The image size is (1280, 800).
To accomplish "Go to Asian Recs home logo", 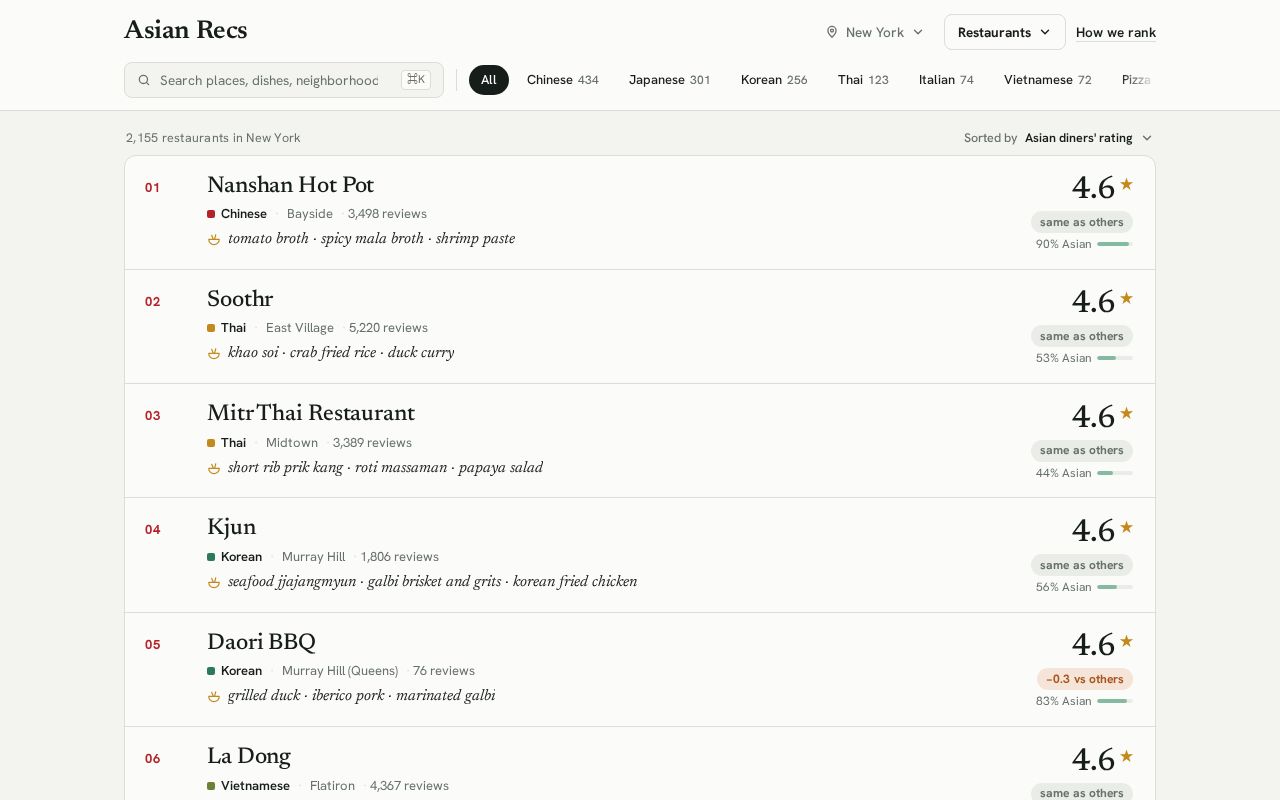I will pyautogui.click(x=186, y=31).
